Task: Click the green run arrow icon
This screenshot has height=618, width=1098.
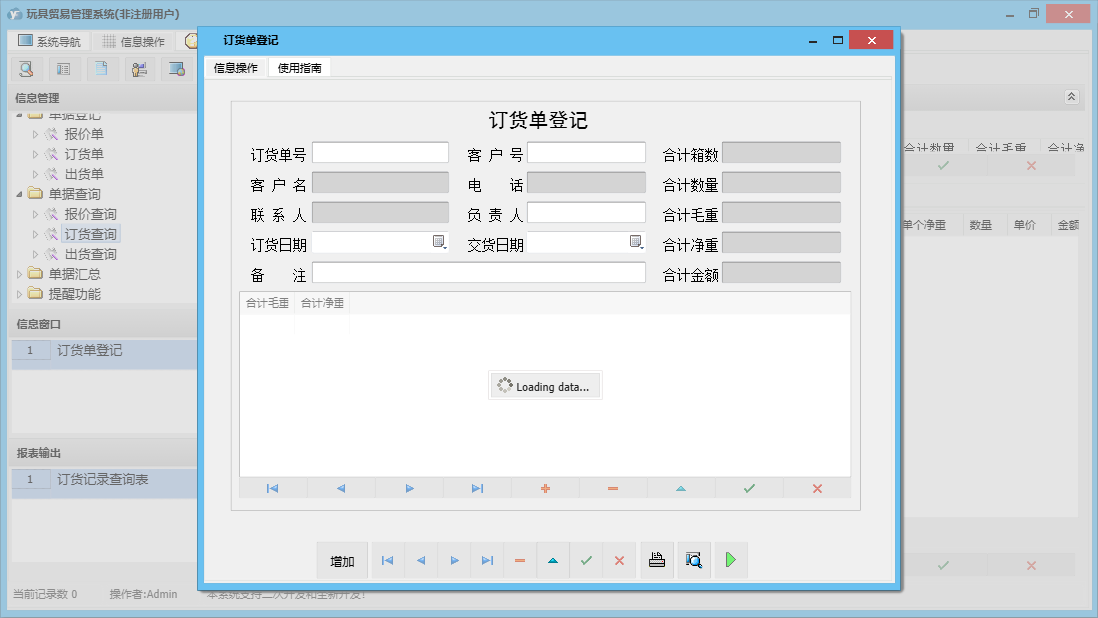Action: [x=730, y=560]
